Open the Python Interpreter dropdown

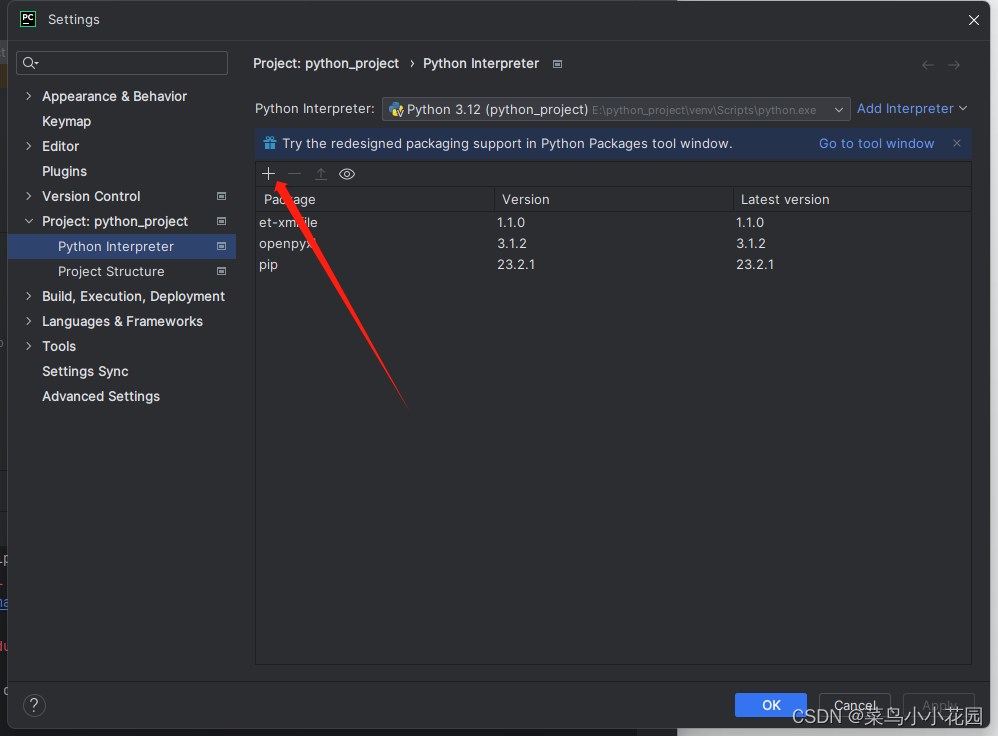[615, 110]
